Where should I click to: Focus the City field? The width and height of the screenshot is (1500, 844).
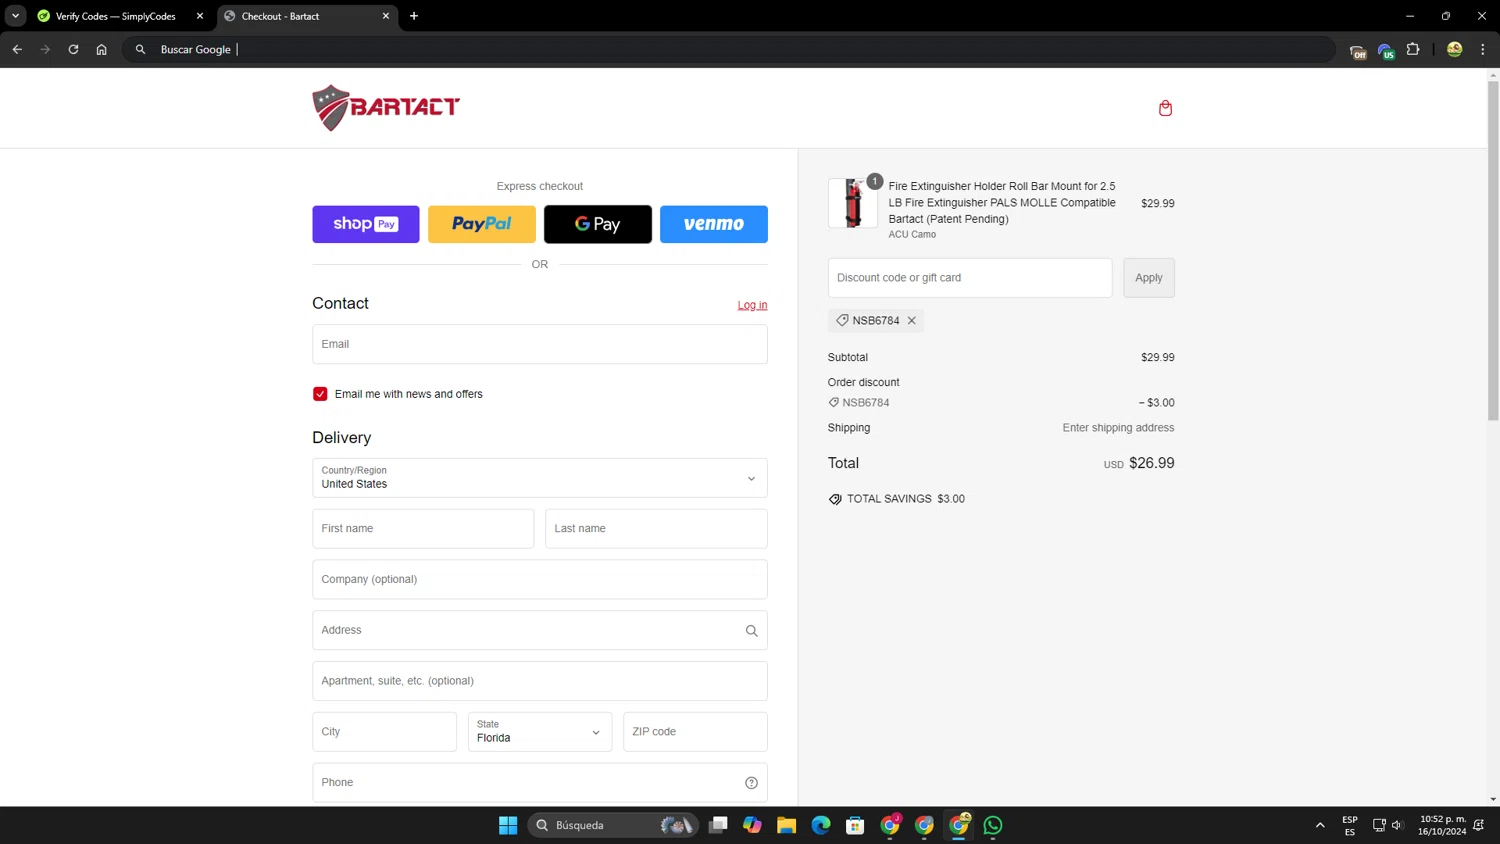point(384,732)
